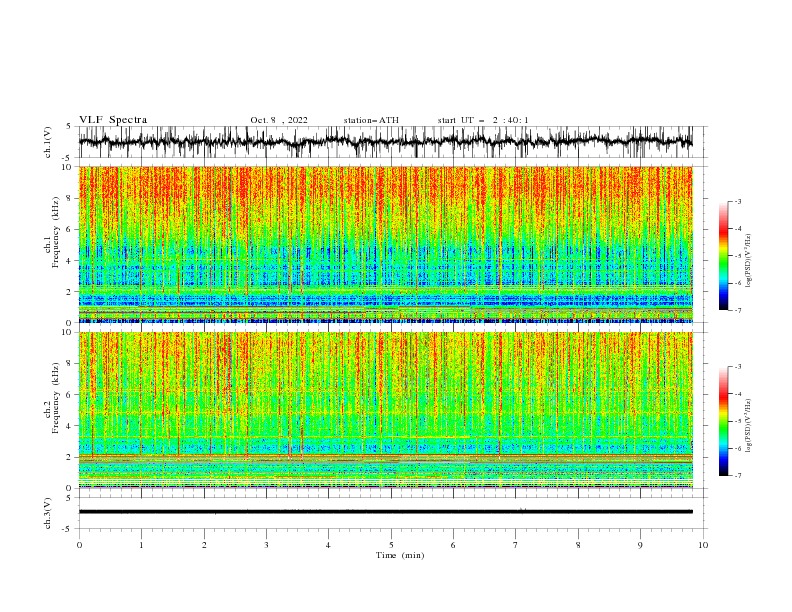This screenshot has height=612, width=792.
Task: Click inside the ch.1 spectrogram panel
Action: point(385,244)
